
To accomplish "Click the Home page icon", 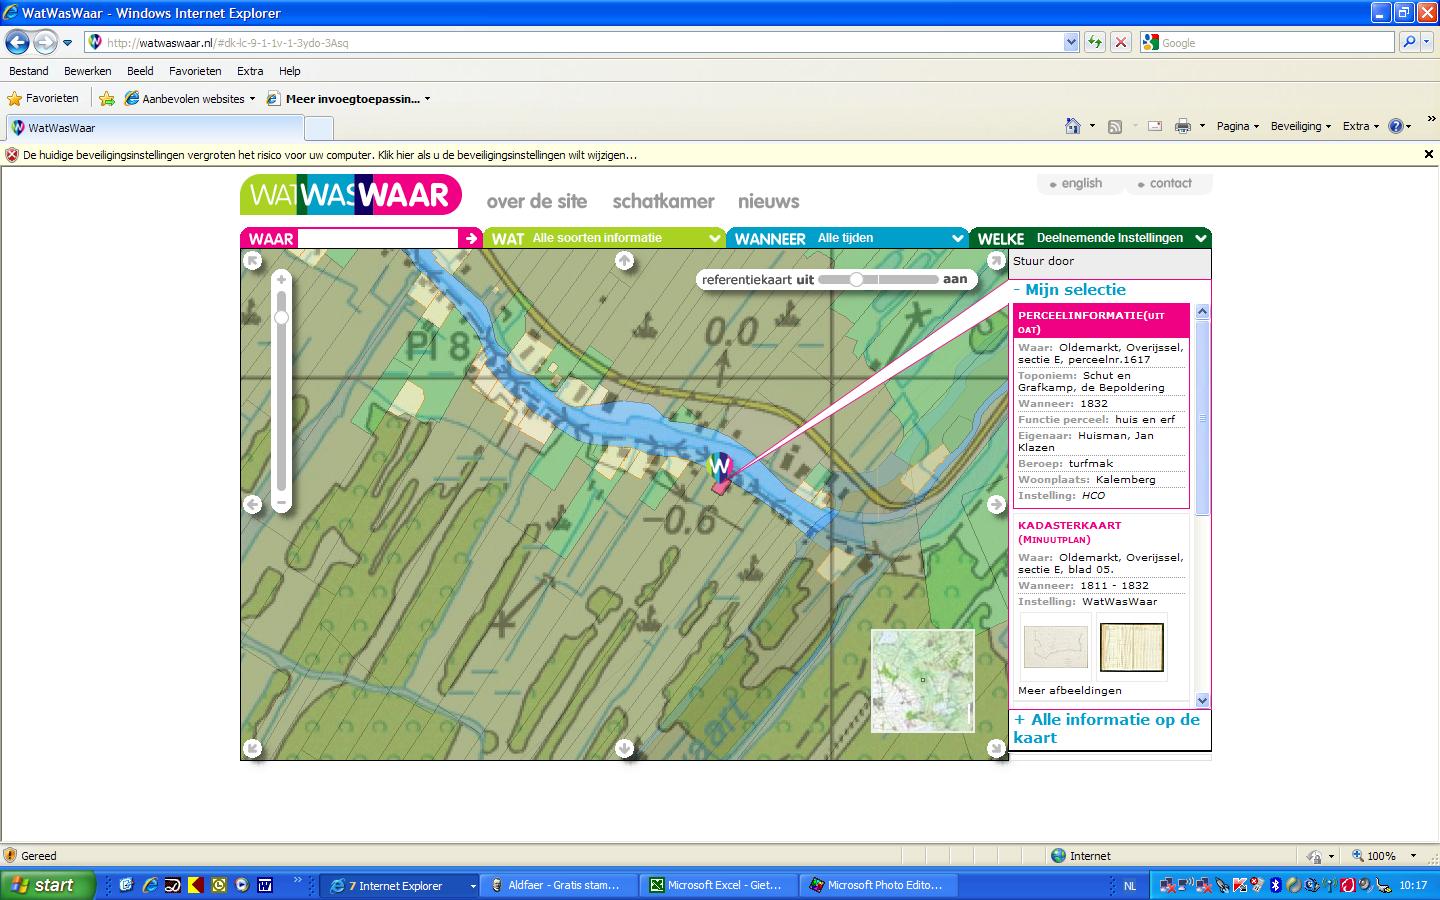I will click(x=1073, y=126).
